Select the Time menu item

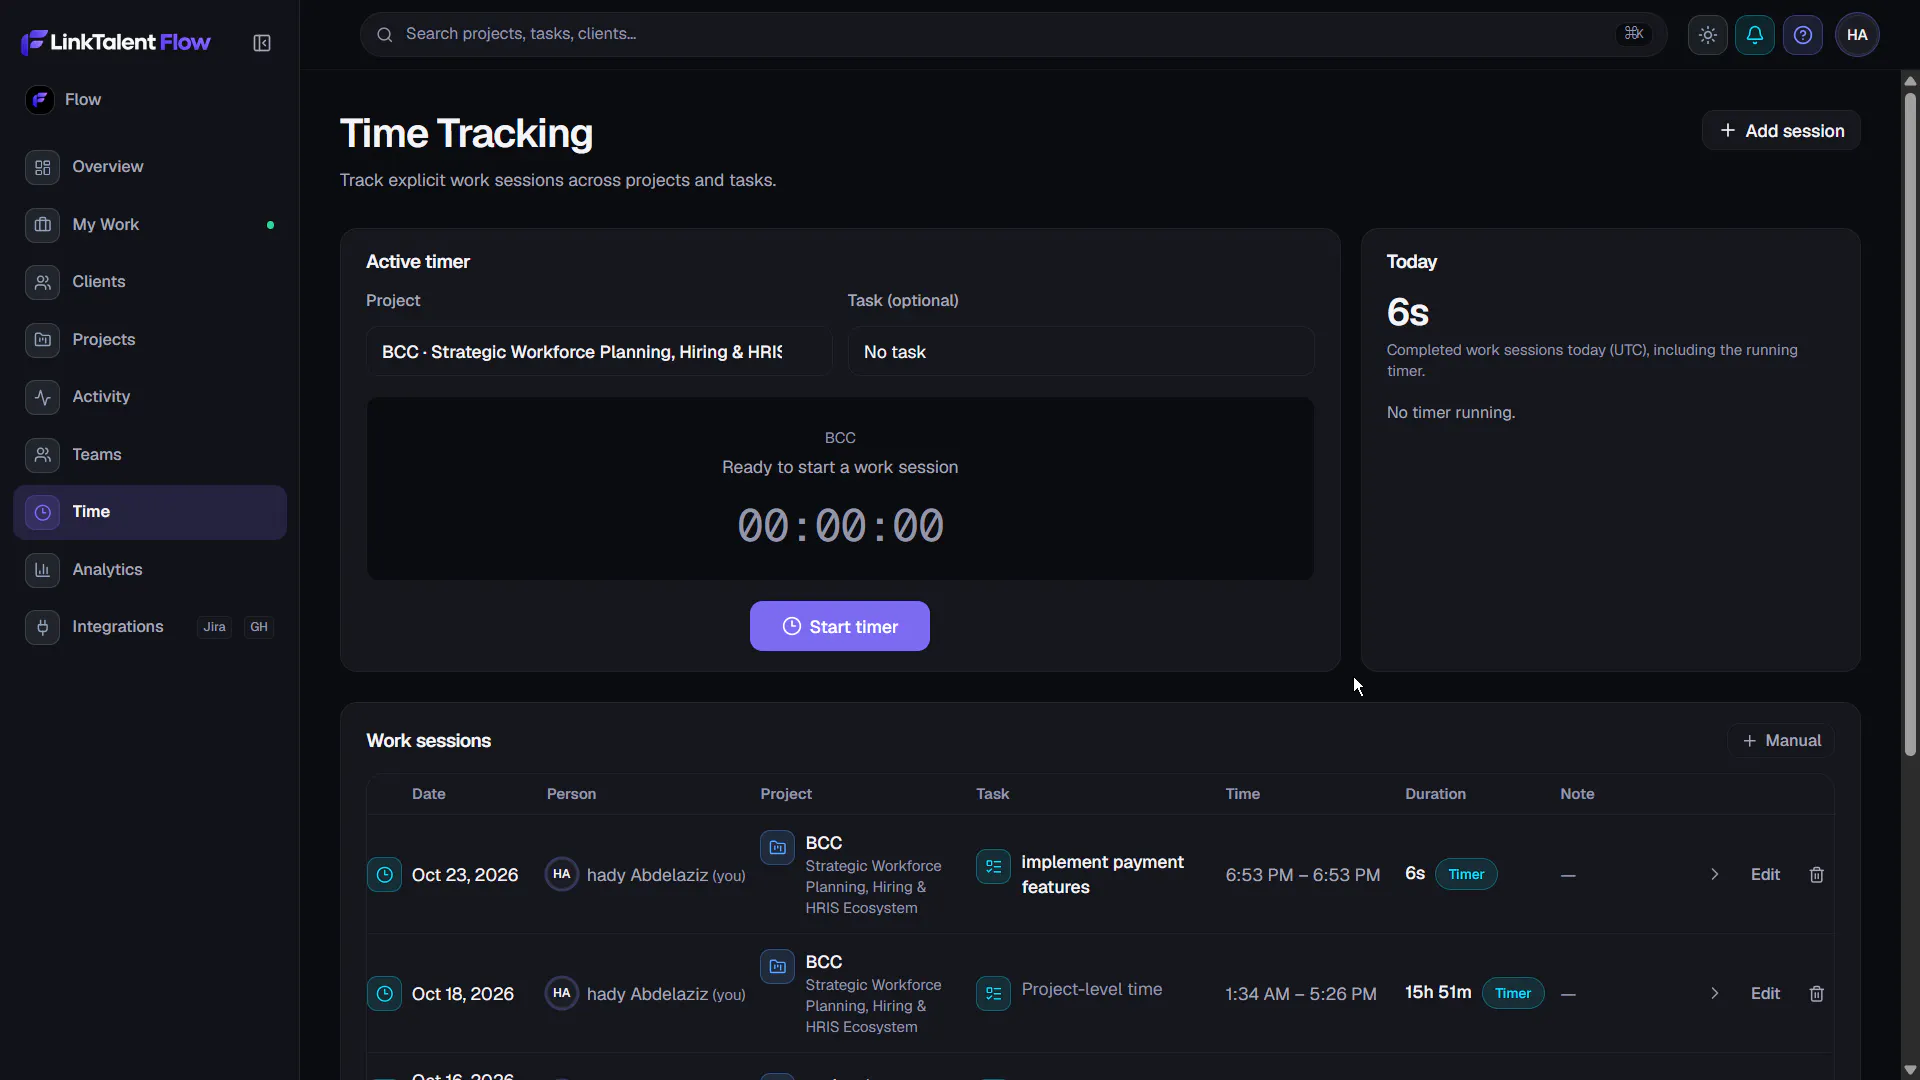click(150, 513)
